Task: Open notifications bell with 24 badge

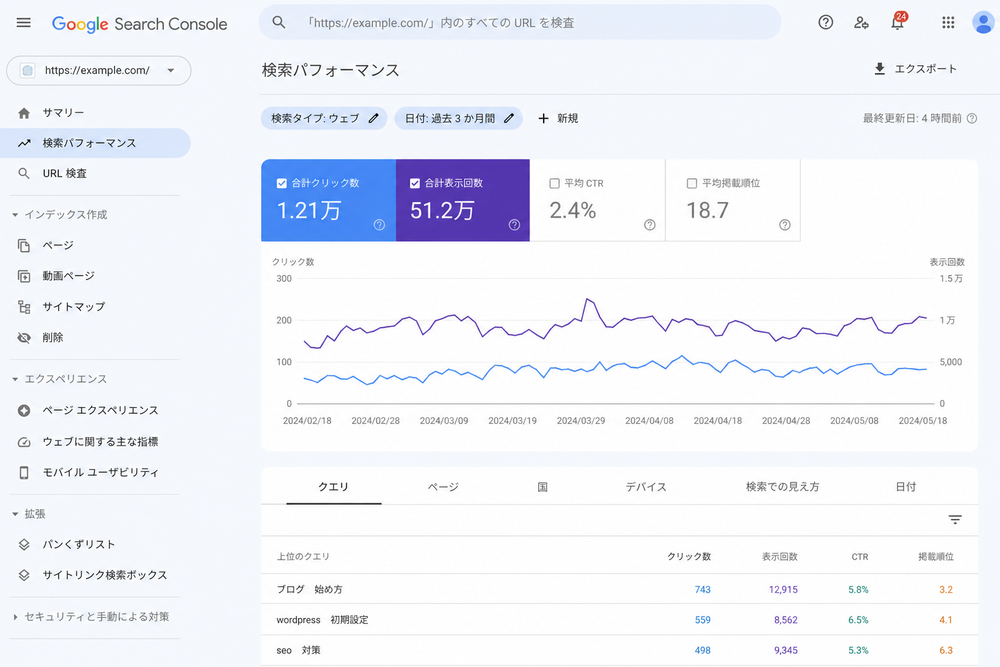Action: point(898,22)
